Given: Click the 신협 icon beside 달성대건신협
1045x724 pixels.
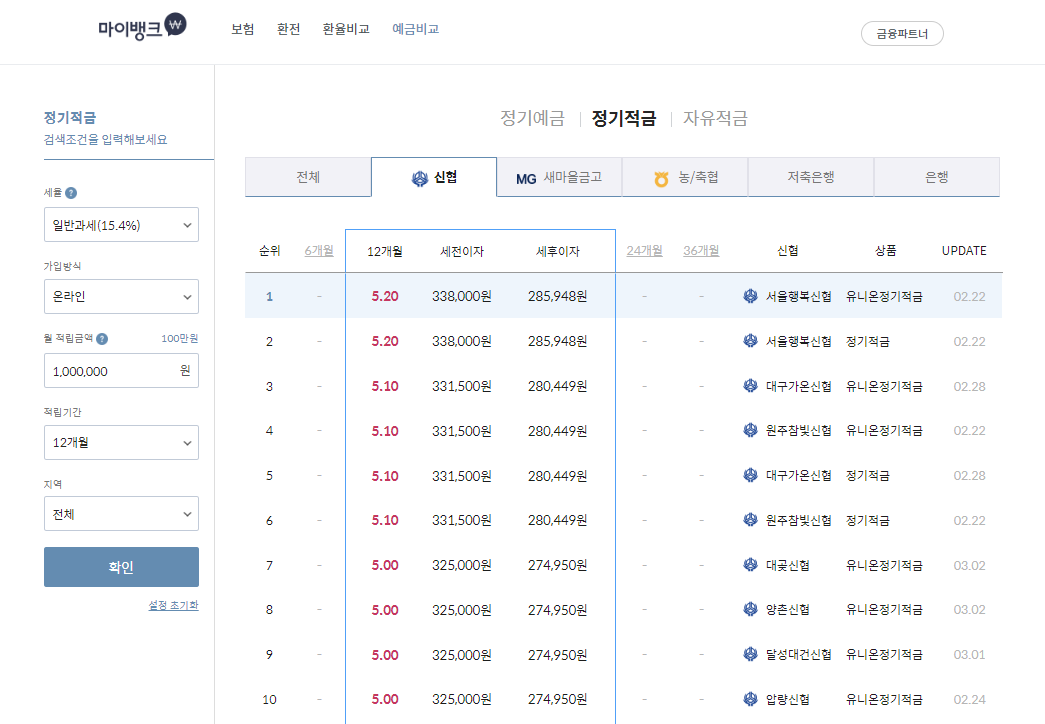Looking at the screenshot, I should pos(750,654).
